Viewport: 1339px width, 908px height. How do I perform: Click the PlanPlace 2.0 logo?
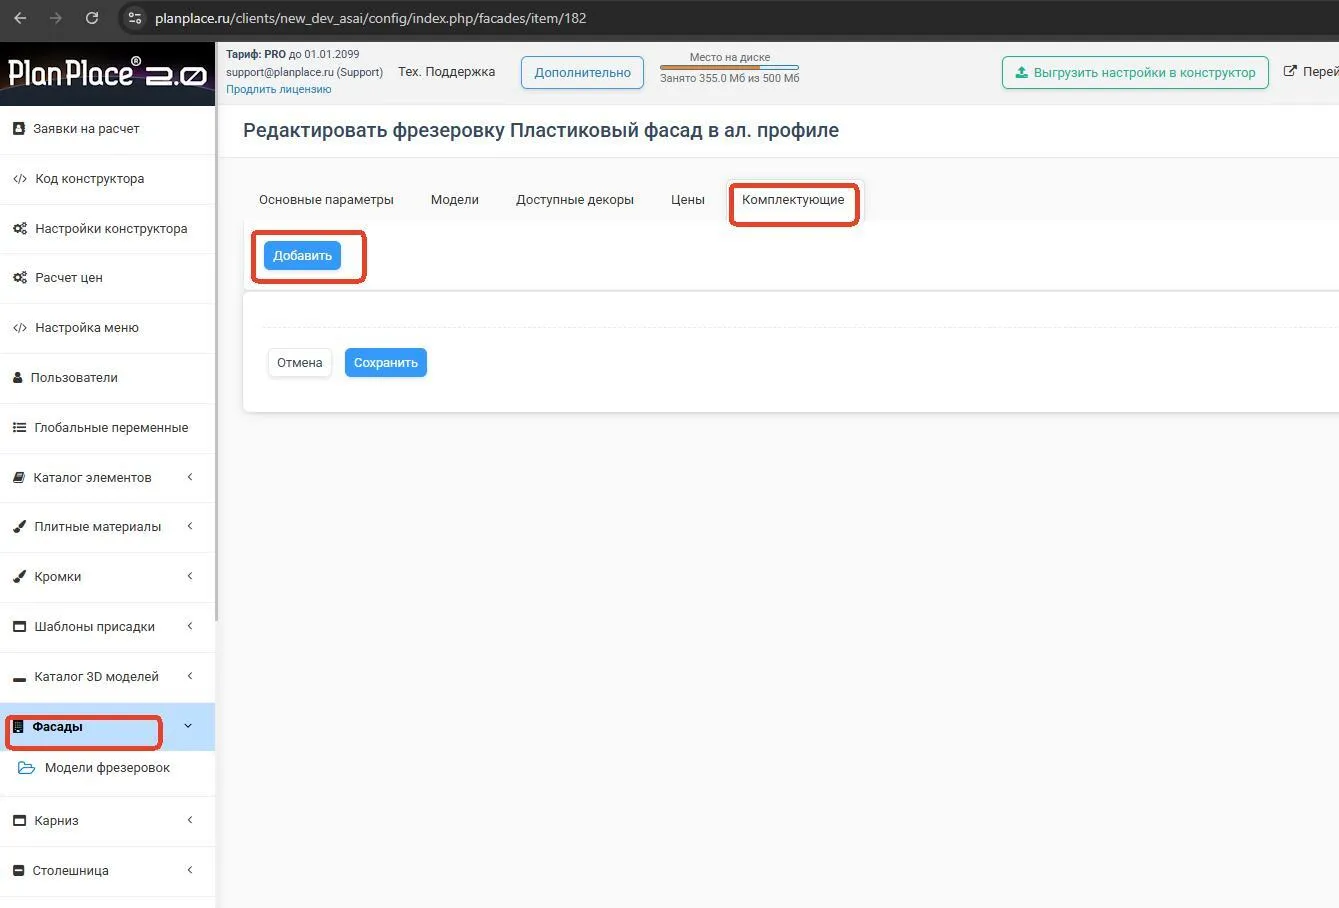(x=107, y=73)
